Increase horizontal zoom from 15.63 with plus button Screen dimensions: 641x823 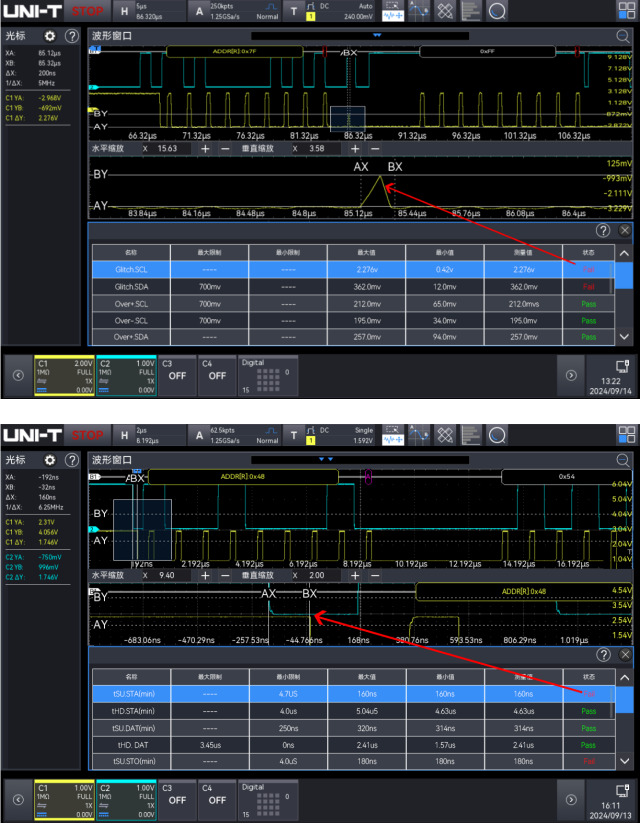(x=205, y=148)
